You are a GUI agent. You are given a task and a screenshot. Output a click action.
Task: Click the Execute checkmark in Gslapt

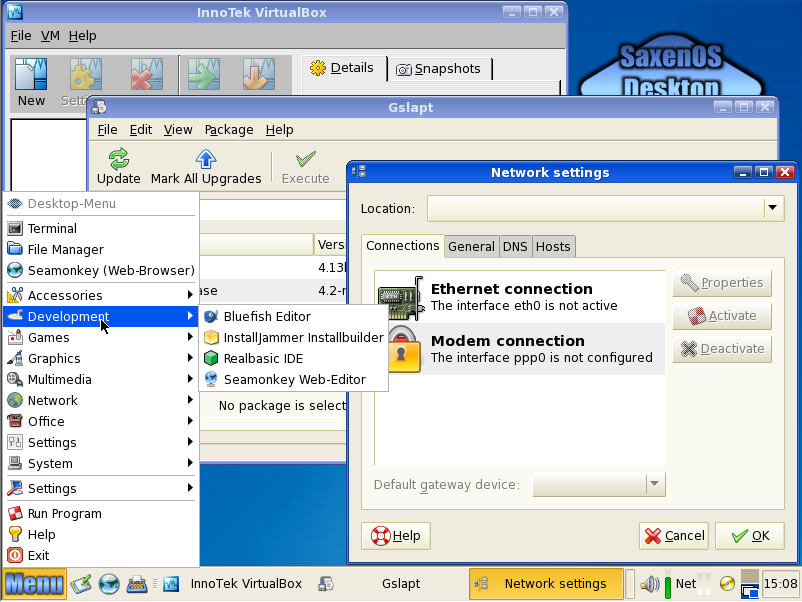305,160
